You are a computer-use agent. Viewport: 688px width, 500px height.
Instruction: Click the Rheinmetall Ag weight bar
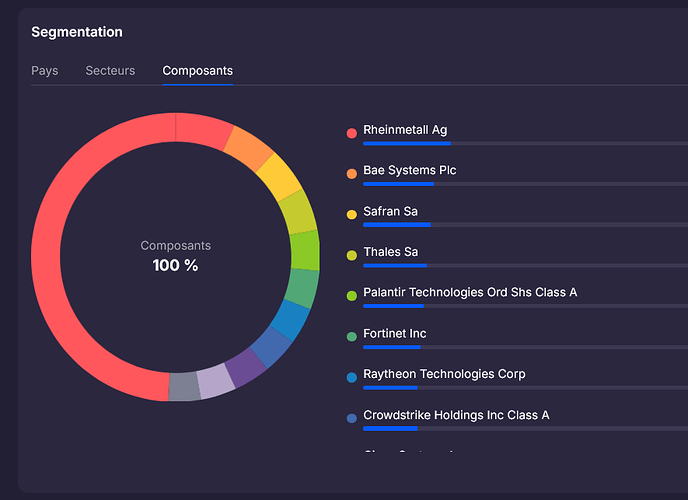tap(526, 143)
